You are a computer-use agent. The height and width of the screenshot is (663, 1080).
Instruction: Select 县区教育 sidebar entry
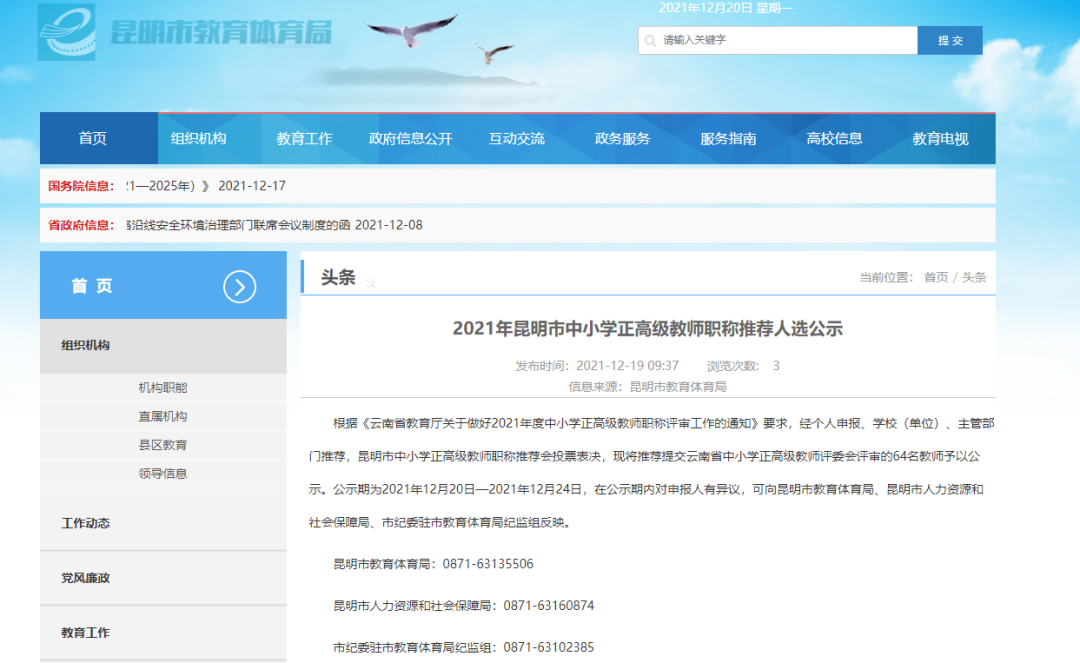pyautogui.click(x=163, y=445)
